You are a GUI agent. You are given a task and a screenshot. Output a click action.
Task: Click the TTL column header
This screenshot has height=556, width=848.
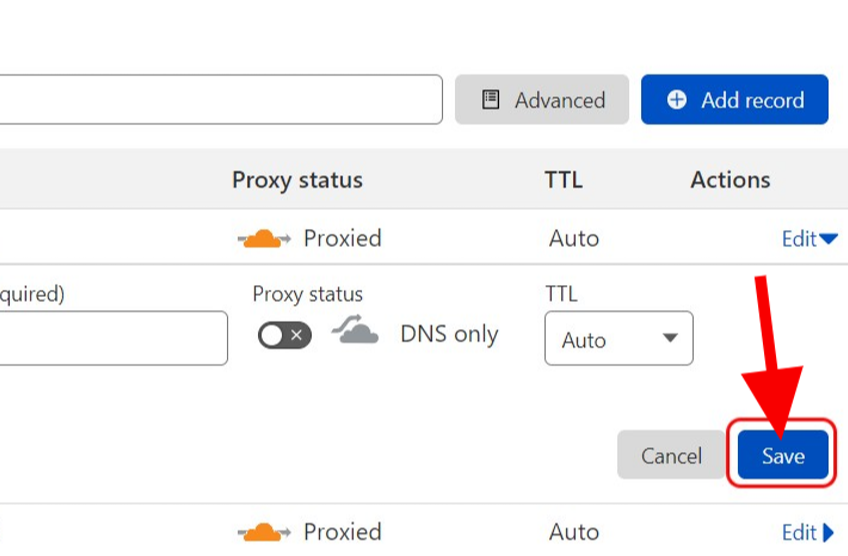click(x=563, y=180)
